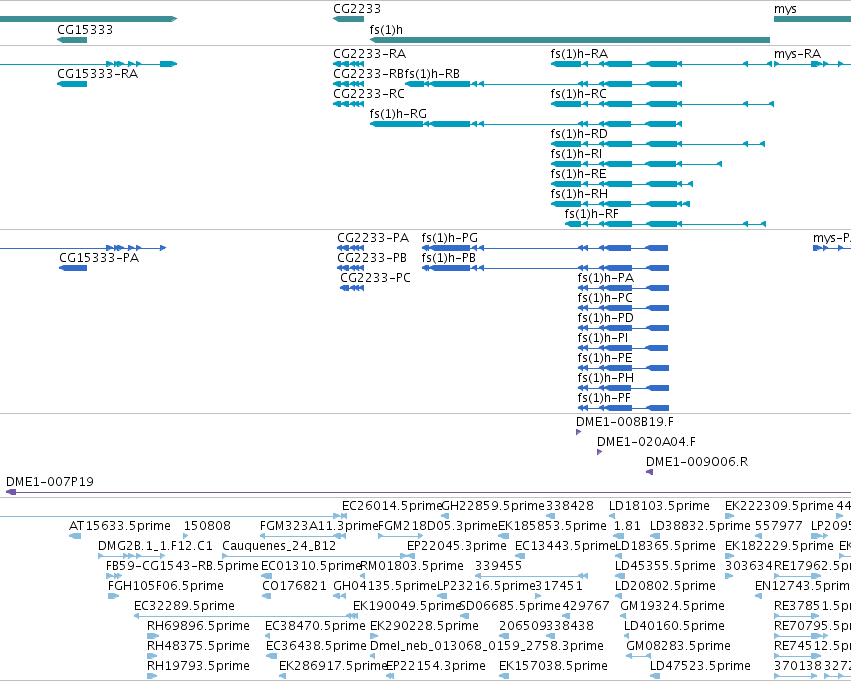Click the mys-RA transcript label

pos(797,53)
